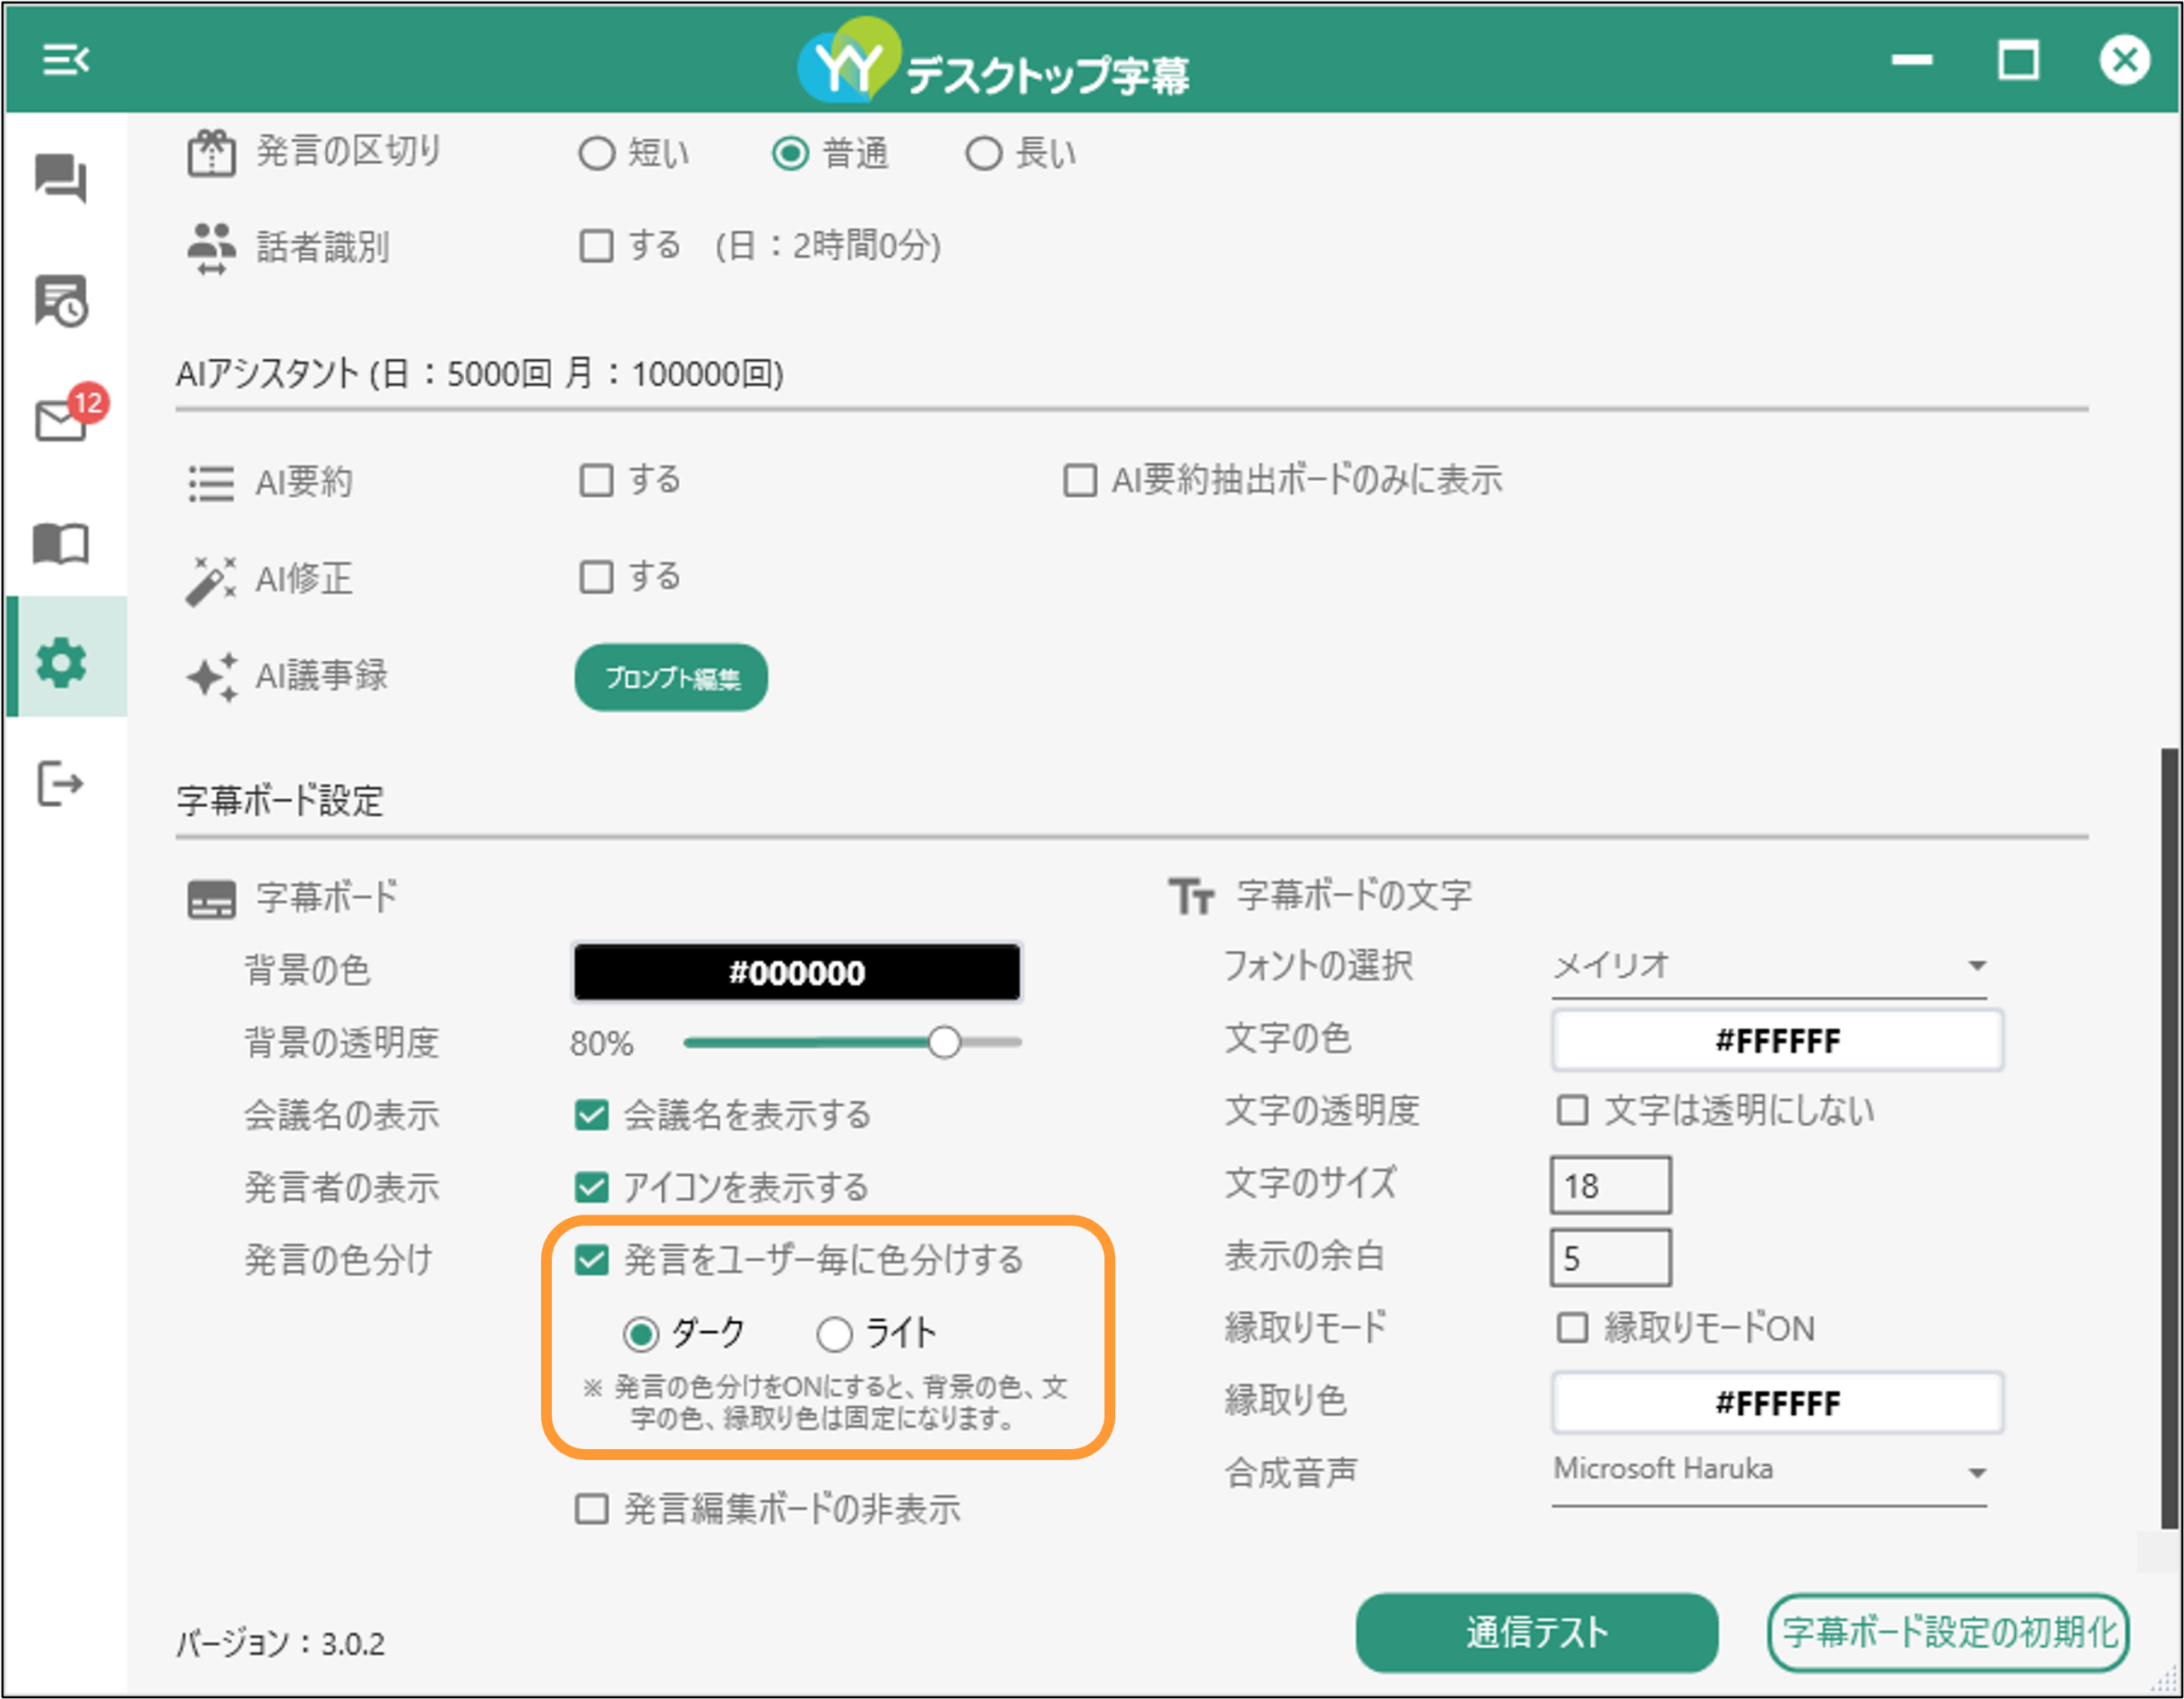Open the chat conversations sidebar icon

tap(61, 179)
